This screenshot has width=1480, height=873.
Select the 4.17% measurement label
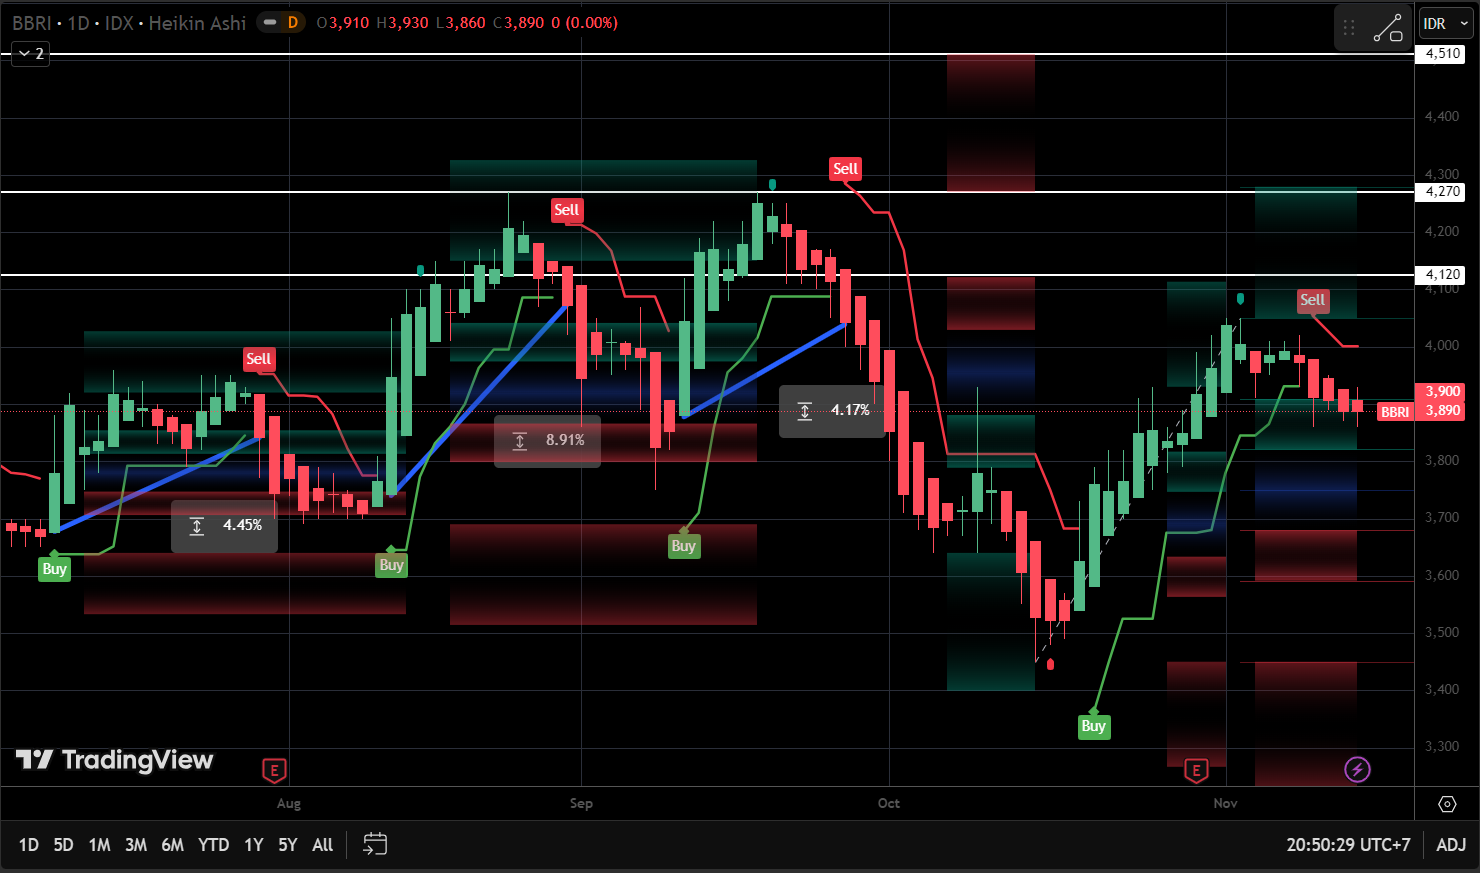pyautogui.click(x=833, y=411)
